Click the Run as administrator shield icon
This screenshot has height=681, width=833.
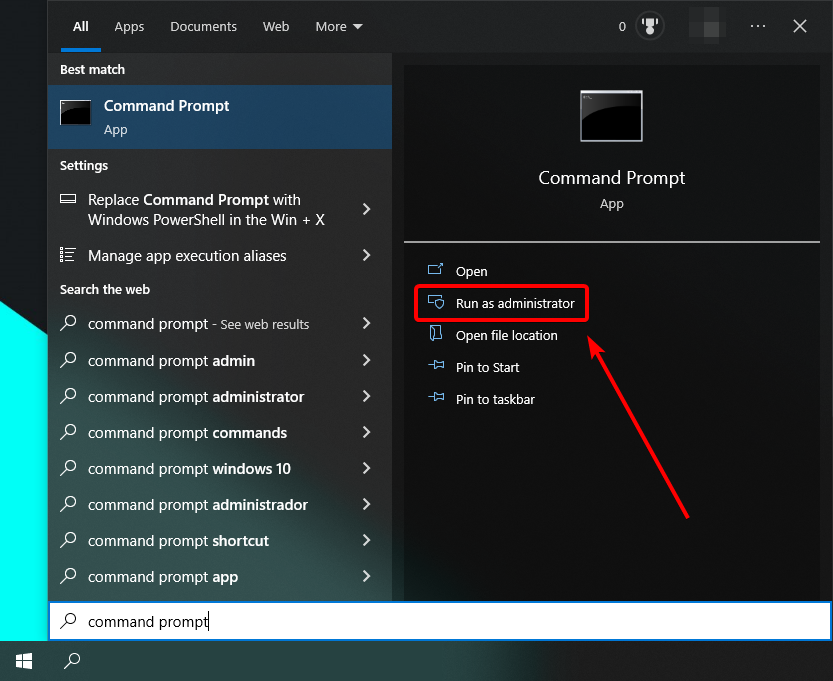436,302
